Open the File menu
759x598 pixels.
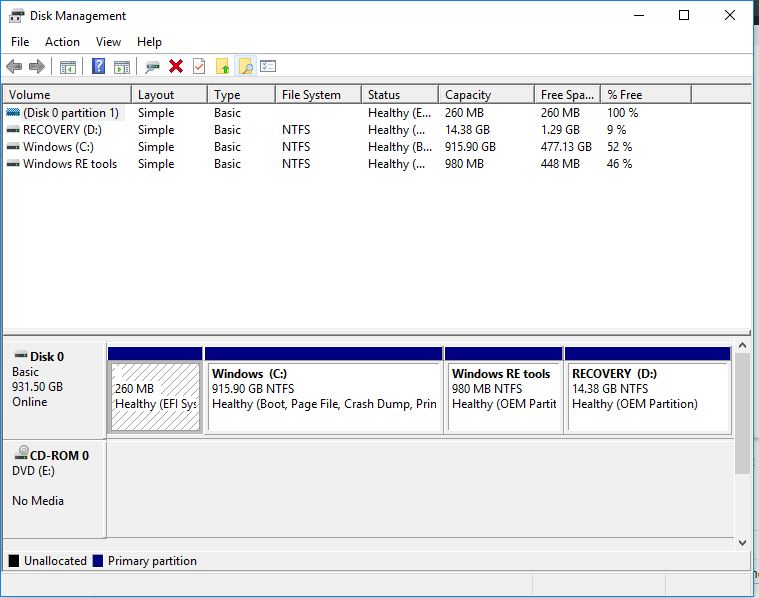20,42
